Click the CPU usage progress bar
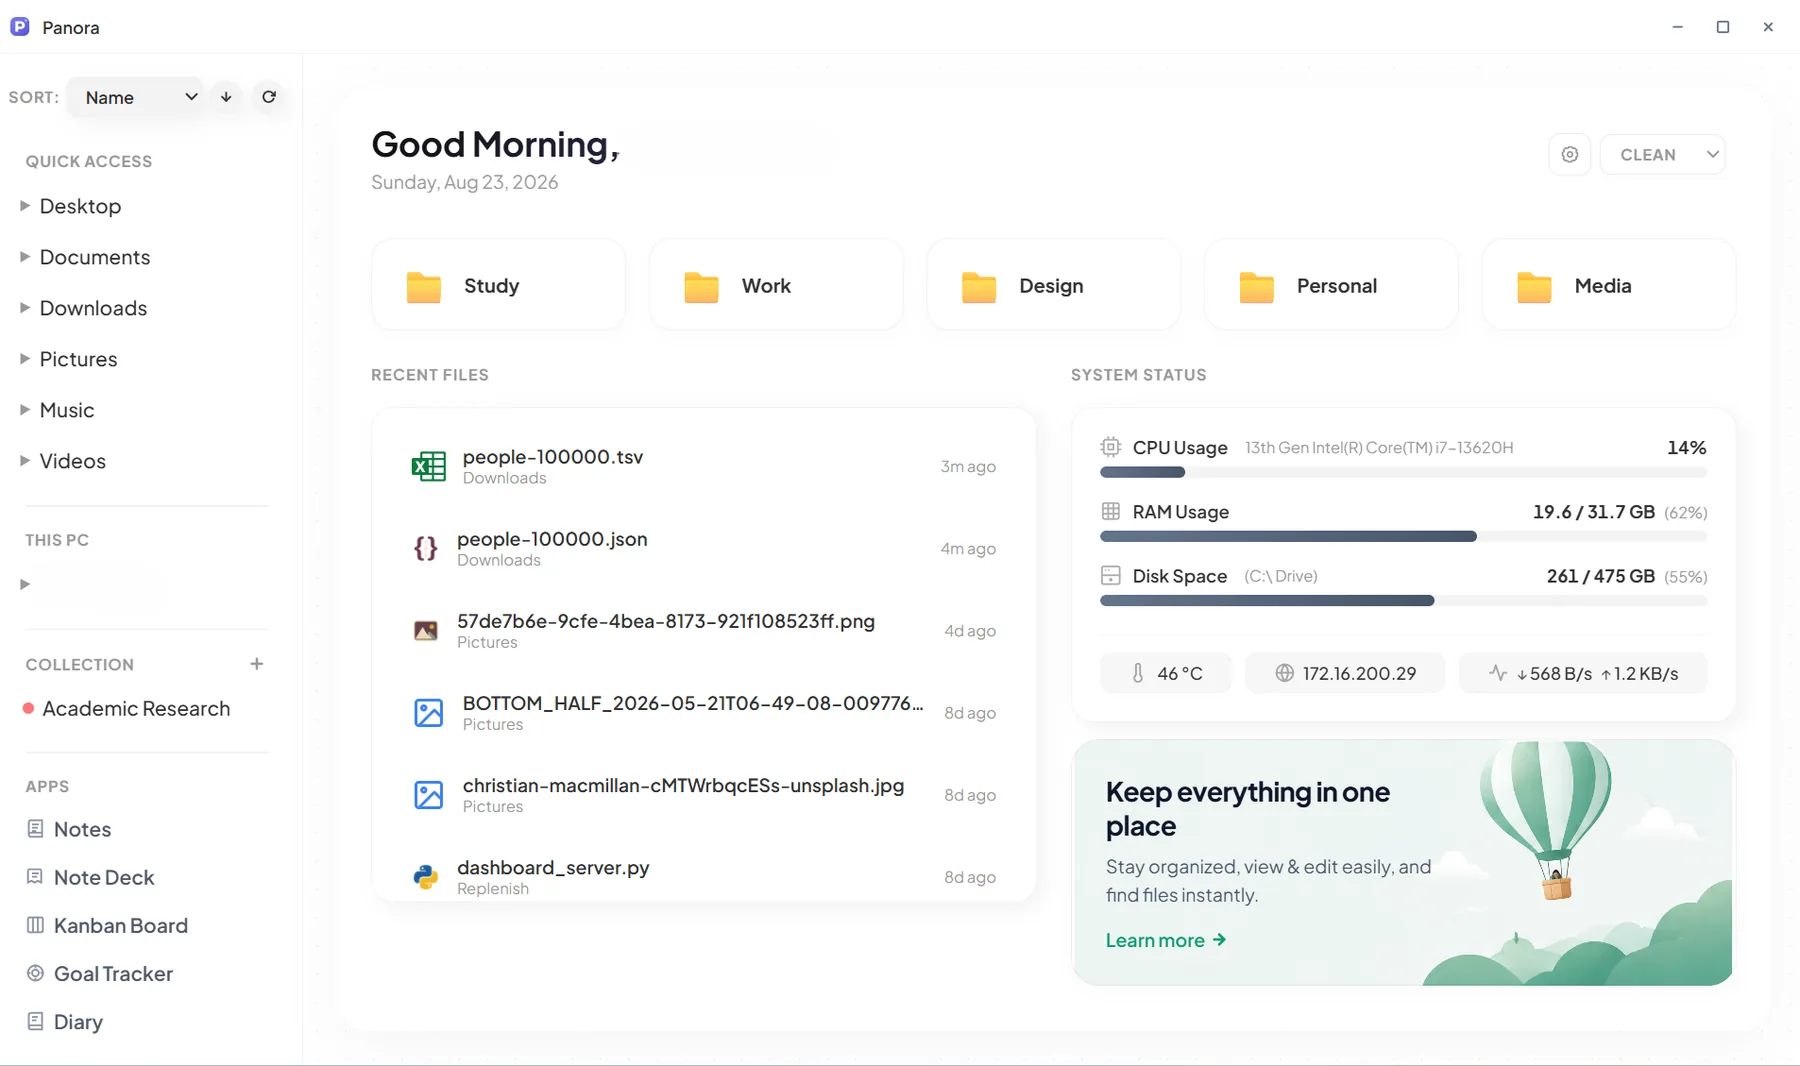Screen dimensions: 1800x1066 click(1403, 472)
